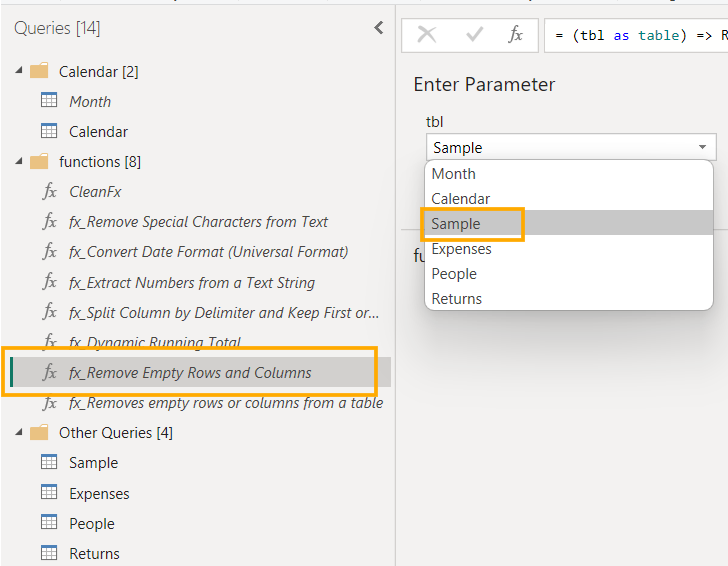The height and width of the screenshot is (566, 728).
Task: Click the fx icon in the formula bar
Action: [515, 35]
